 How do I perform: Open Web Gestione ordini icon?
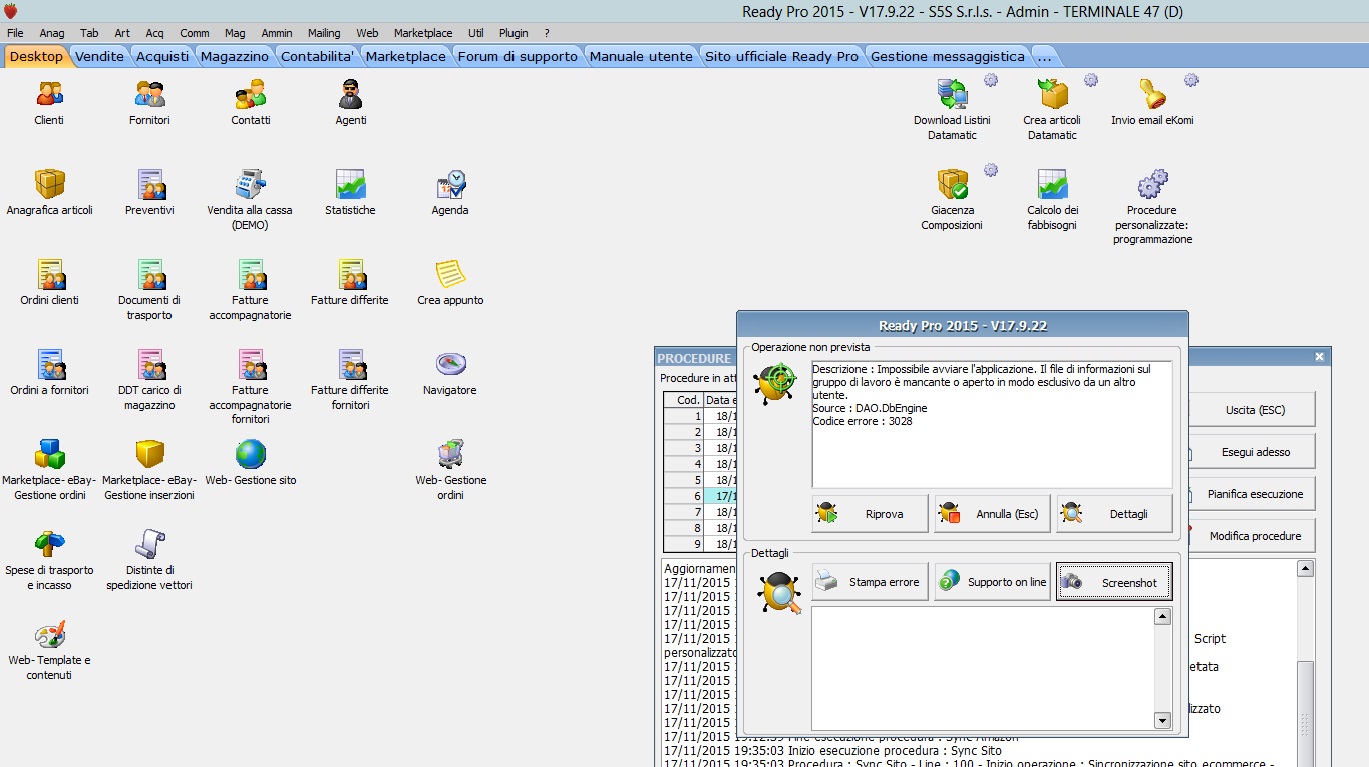coord(450,455)
